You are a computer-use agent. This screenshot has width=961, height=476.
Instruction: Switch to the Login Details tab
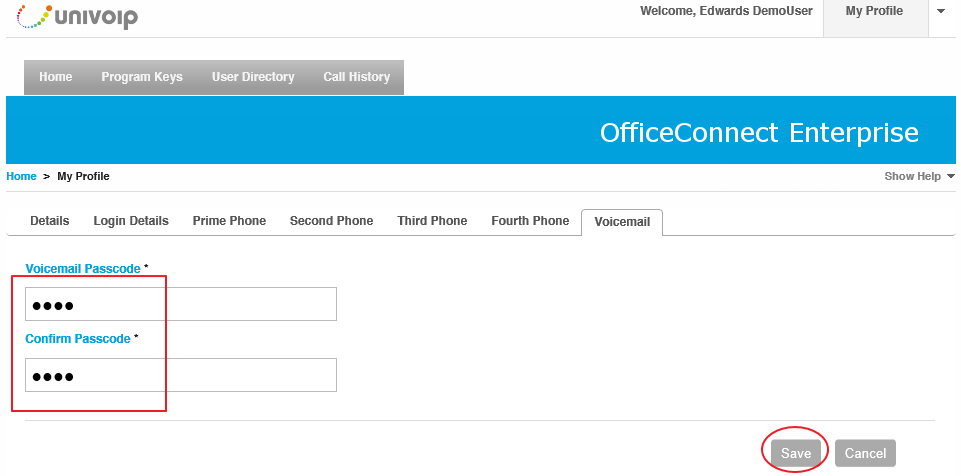pos(131,221)
